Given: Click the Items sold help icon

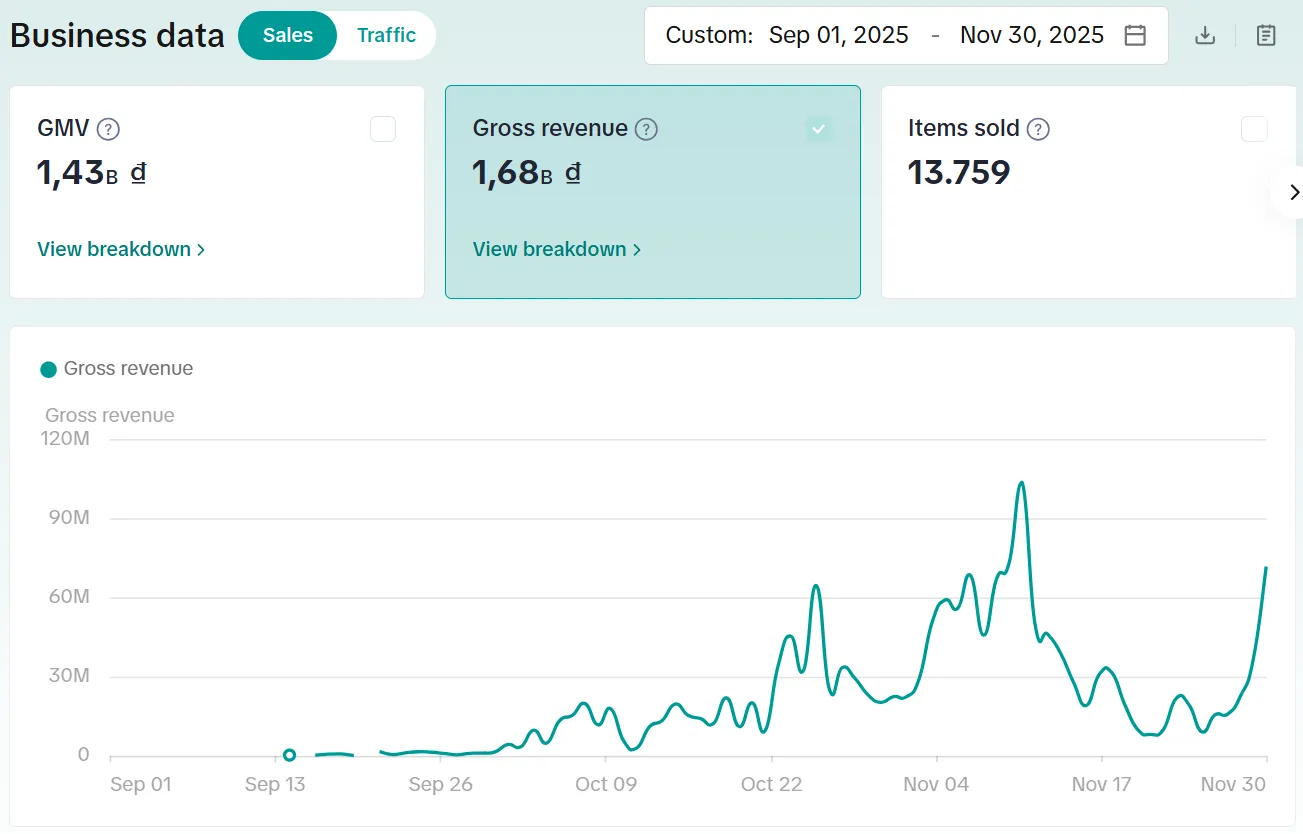Looking at the screenshot, I should tap(1039, 129).
